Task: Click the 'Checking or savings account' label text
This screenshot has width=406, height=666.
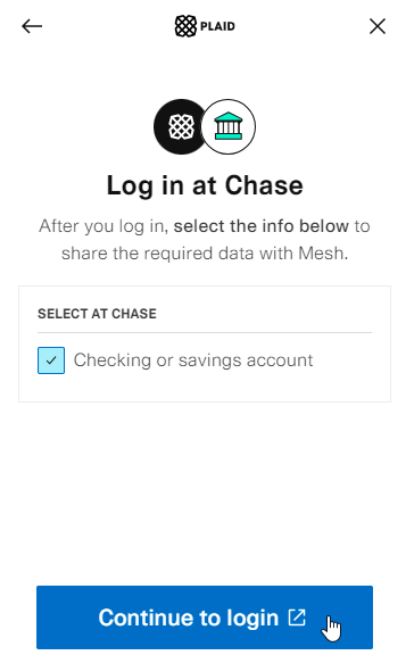Action: pyautogui.click(x=193, y=360)
